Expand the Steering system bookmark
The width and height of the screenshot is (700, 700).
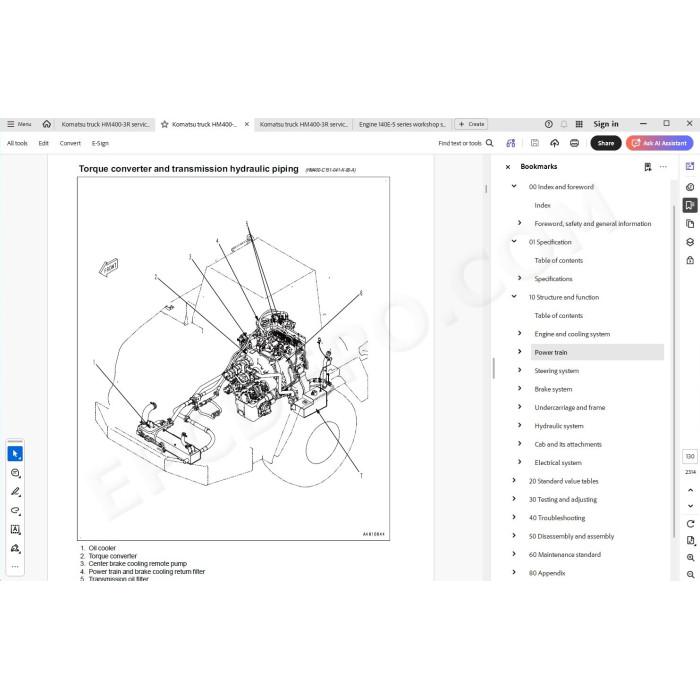[x=520, y=370]
